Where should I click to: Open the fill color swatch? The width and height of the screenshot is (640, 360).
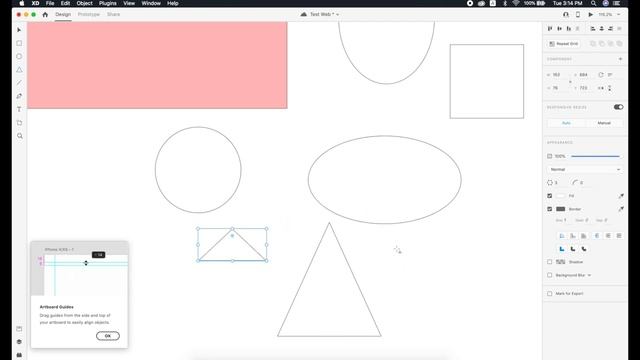[560, 196]
